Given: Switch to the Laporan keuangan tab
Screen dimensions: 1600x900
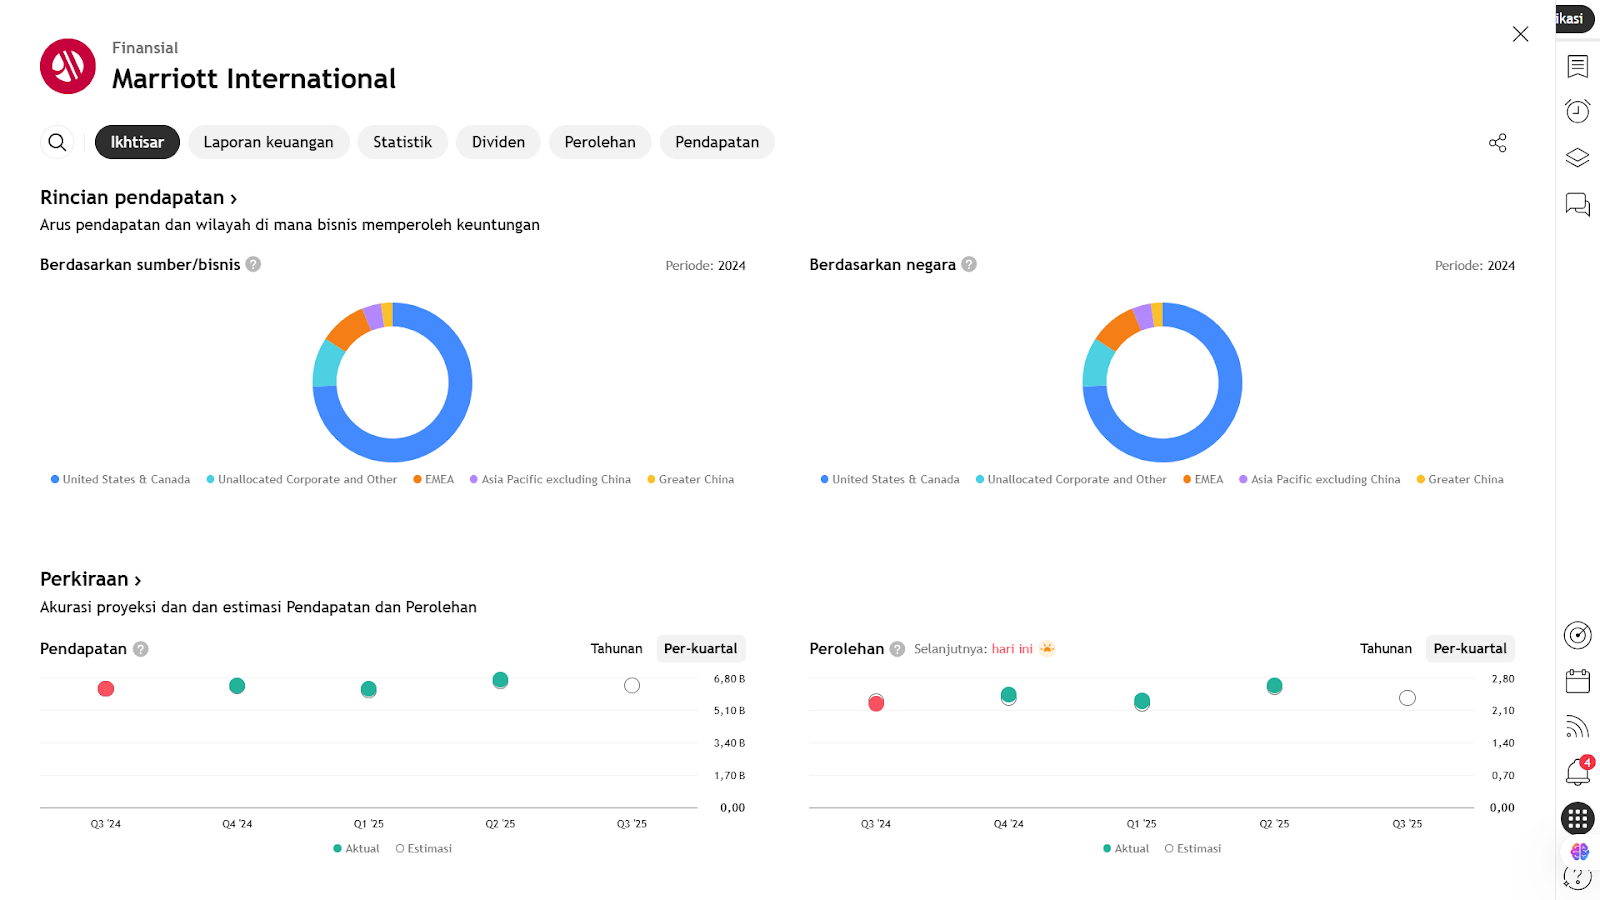Looking at the screenshot, I should (268, 142).
